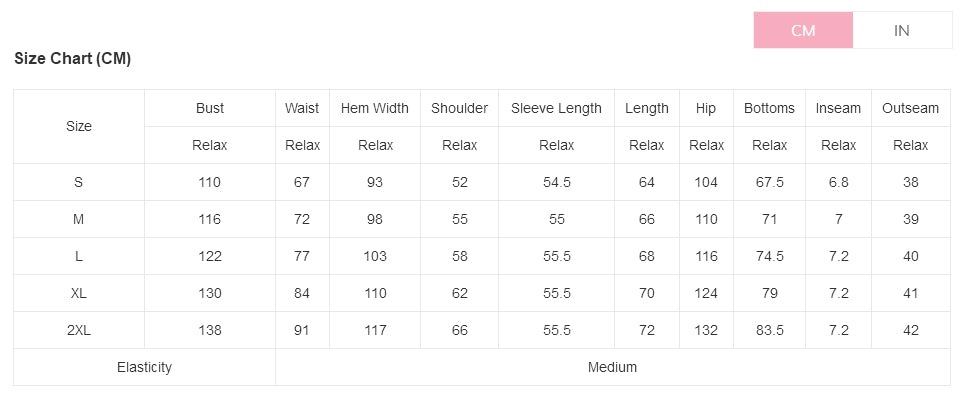This screenshot has width=965, height=397.
Task: Select the Bust column header
Action: tap(210, 108)
